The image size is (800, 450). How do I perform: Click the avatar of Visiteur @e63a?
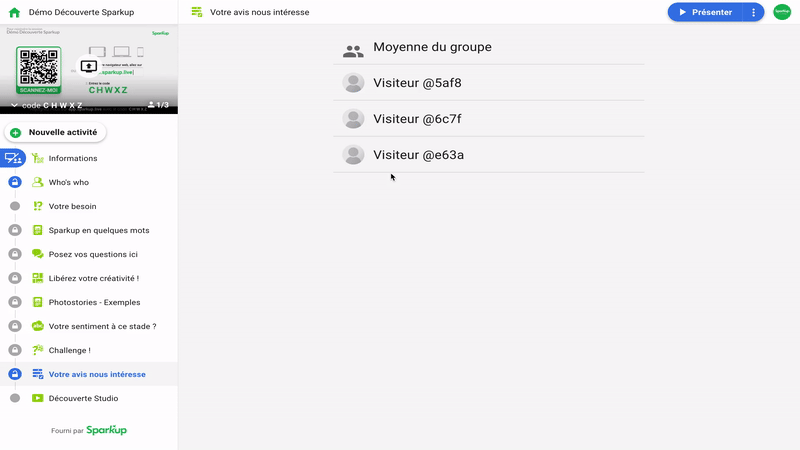pos(353,155)
